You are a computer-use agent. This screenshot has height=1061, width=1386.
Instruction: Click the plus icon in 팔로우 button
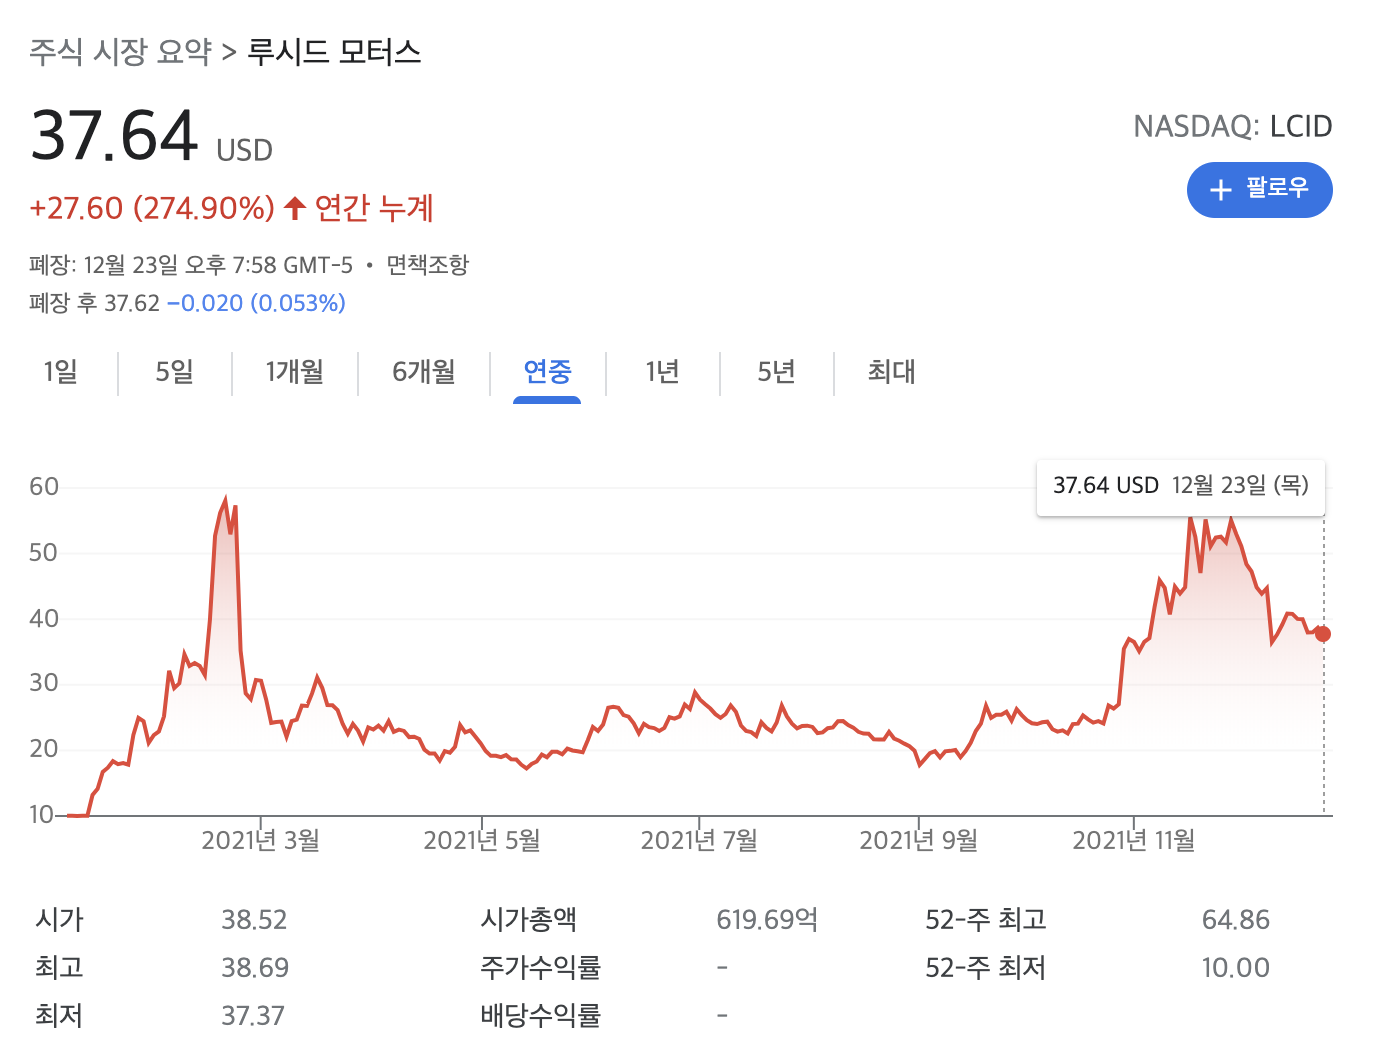[1220, 190]
